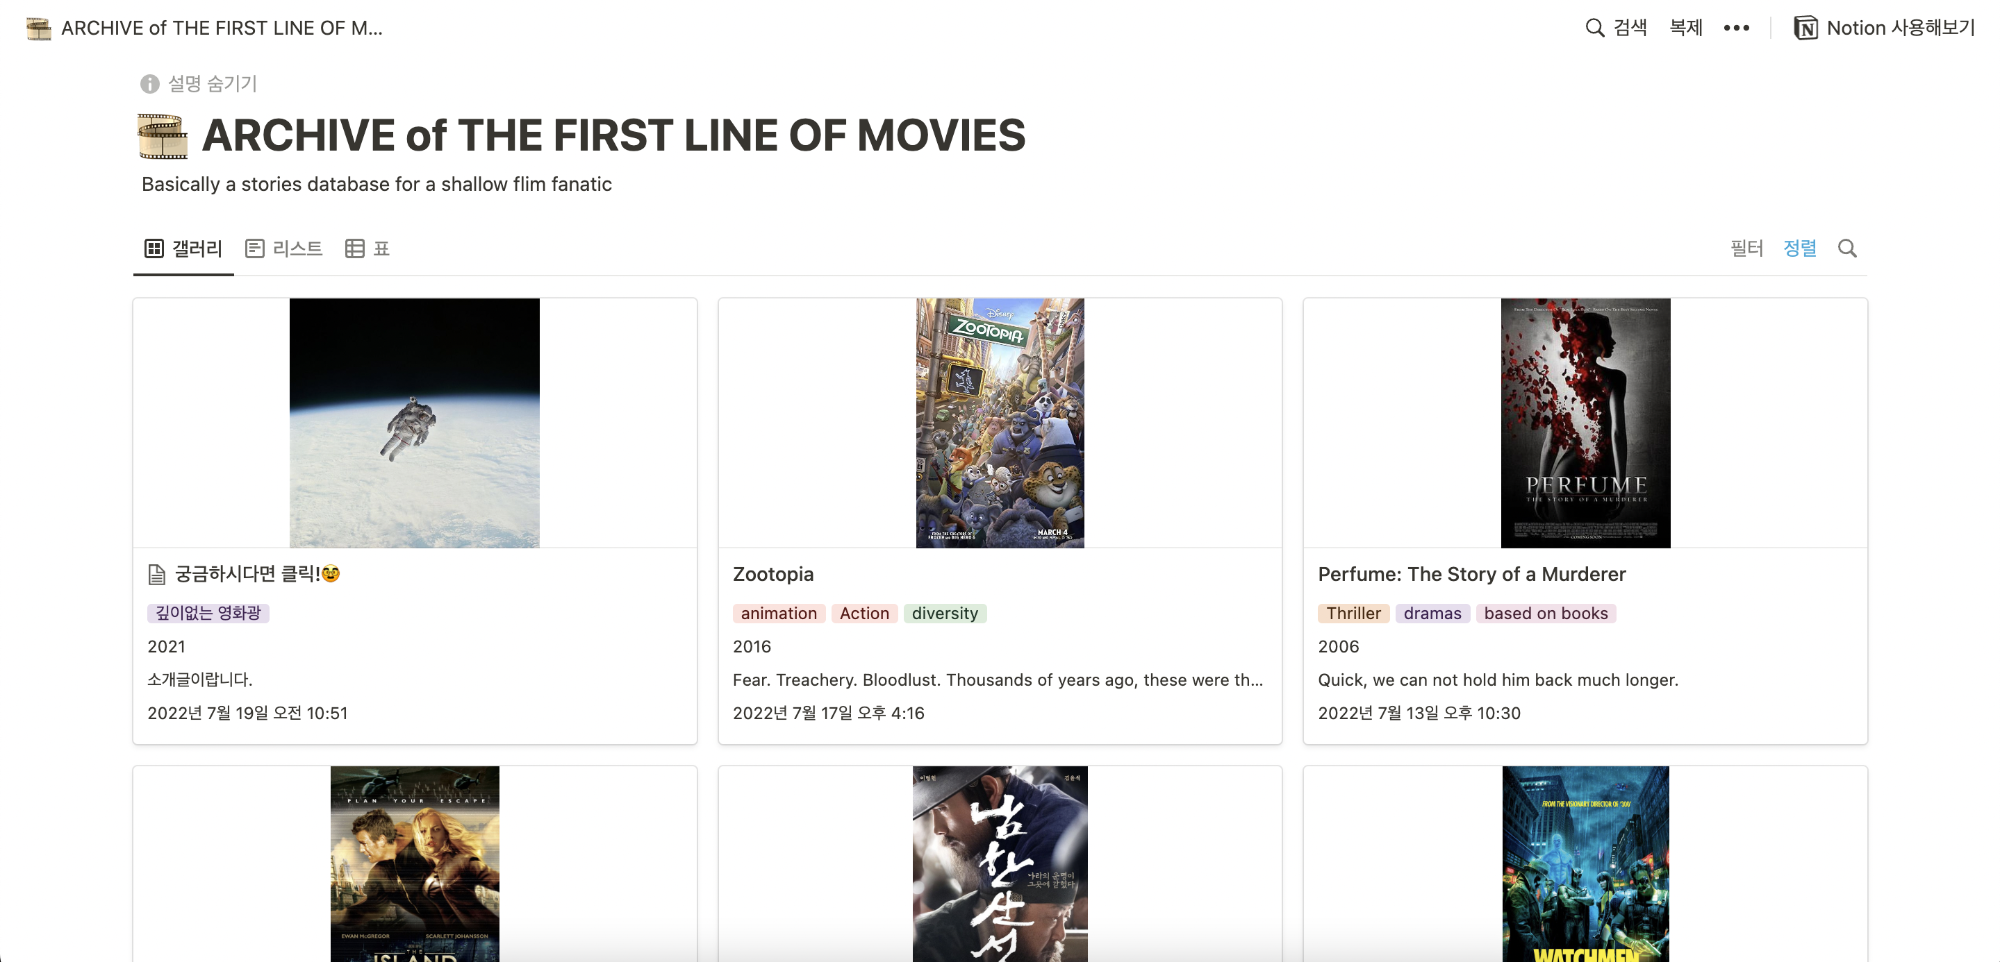Click the Notion logo icon at top right
The image size is (2000, 962).
tap(1805, 28)
